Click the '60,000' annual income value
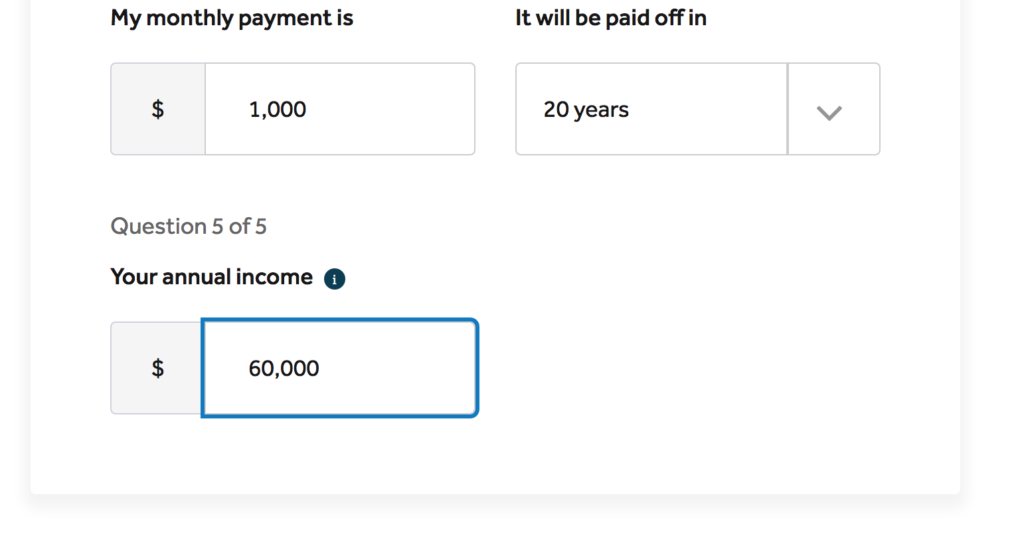The image size is (1024, 538). (284, 368)
